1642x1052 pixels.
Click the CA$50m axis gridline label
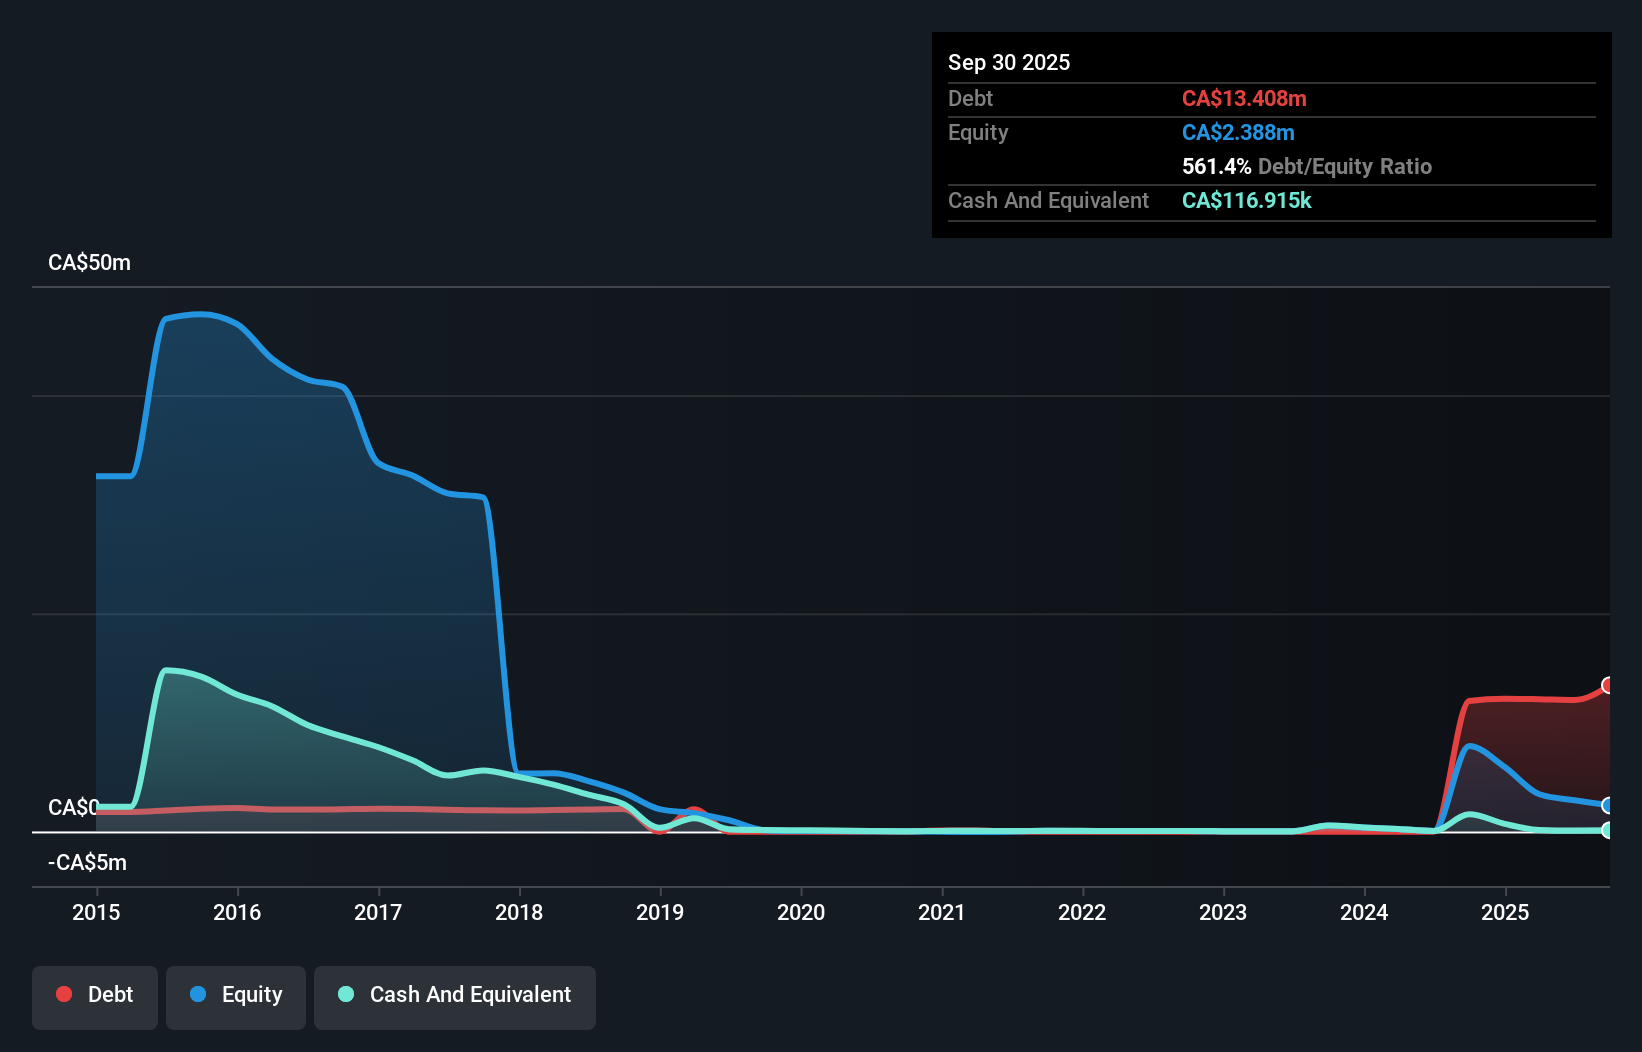tap(88, 262)
